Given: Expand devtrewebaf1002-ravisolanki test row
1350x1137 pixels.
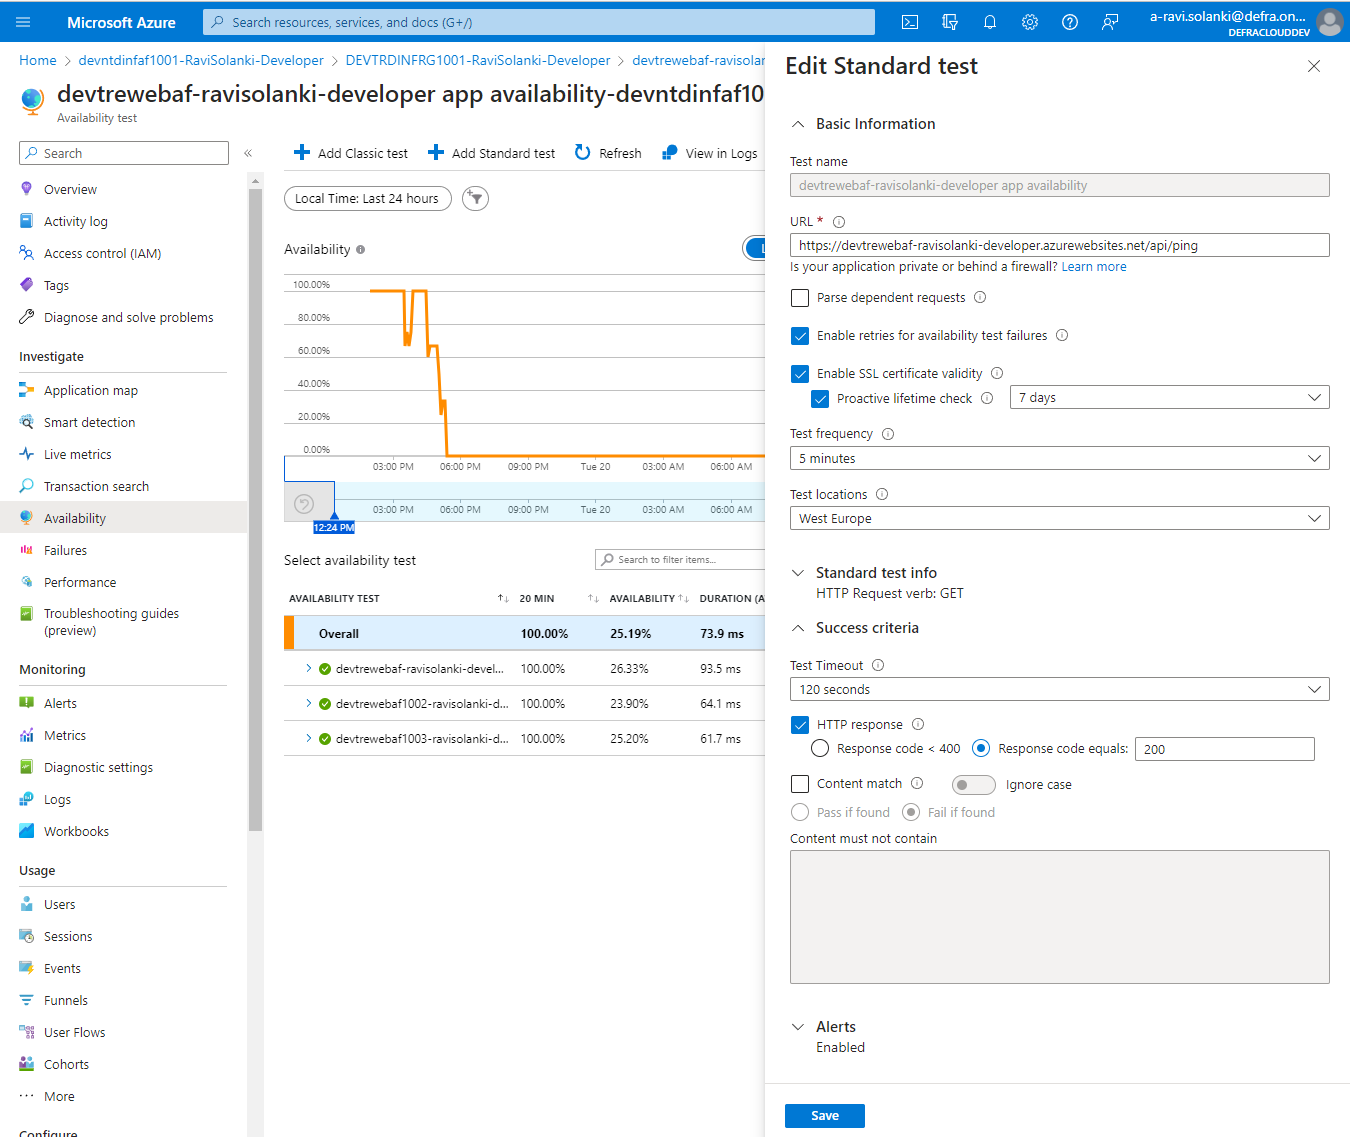Looking at the screenshot, I should pyautogui.click(x=309, y=703).
